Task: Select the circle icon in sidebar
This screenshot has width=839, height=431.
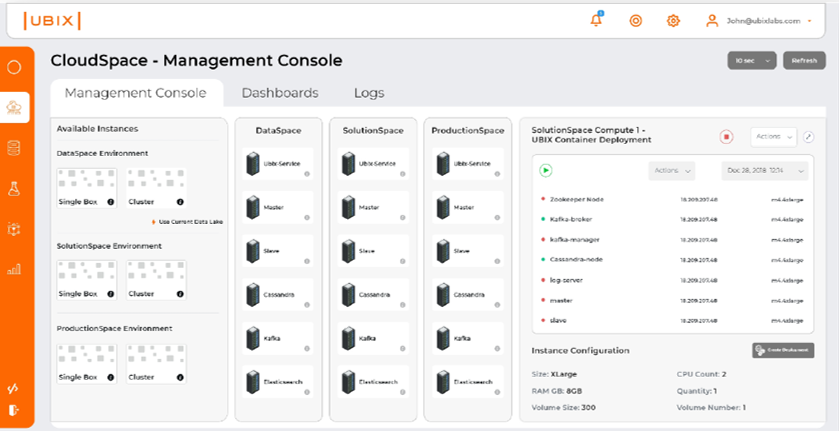Action: tap(14, 67)
